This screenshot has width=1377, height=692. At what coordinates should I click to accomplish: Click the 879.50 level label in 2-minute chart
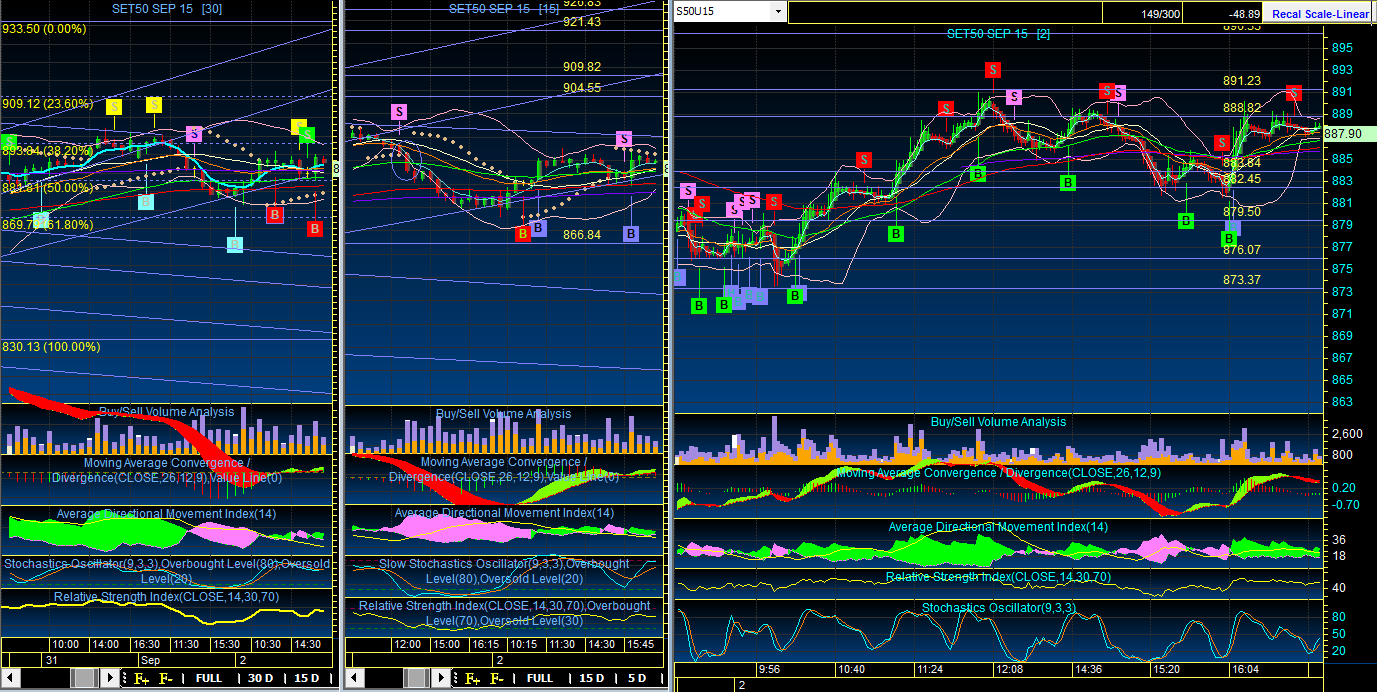point(1242,212)
